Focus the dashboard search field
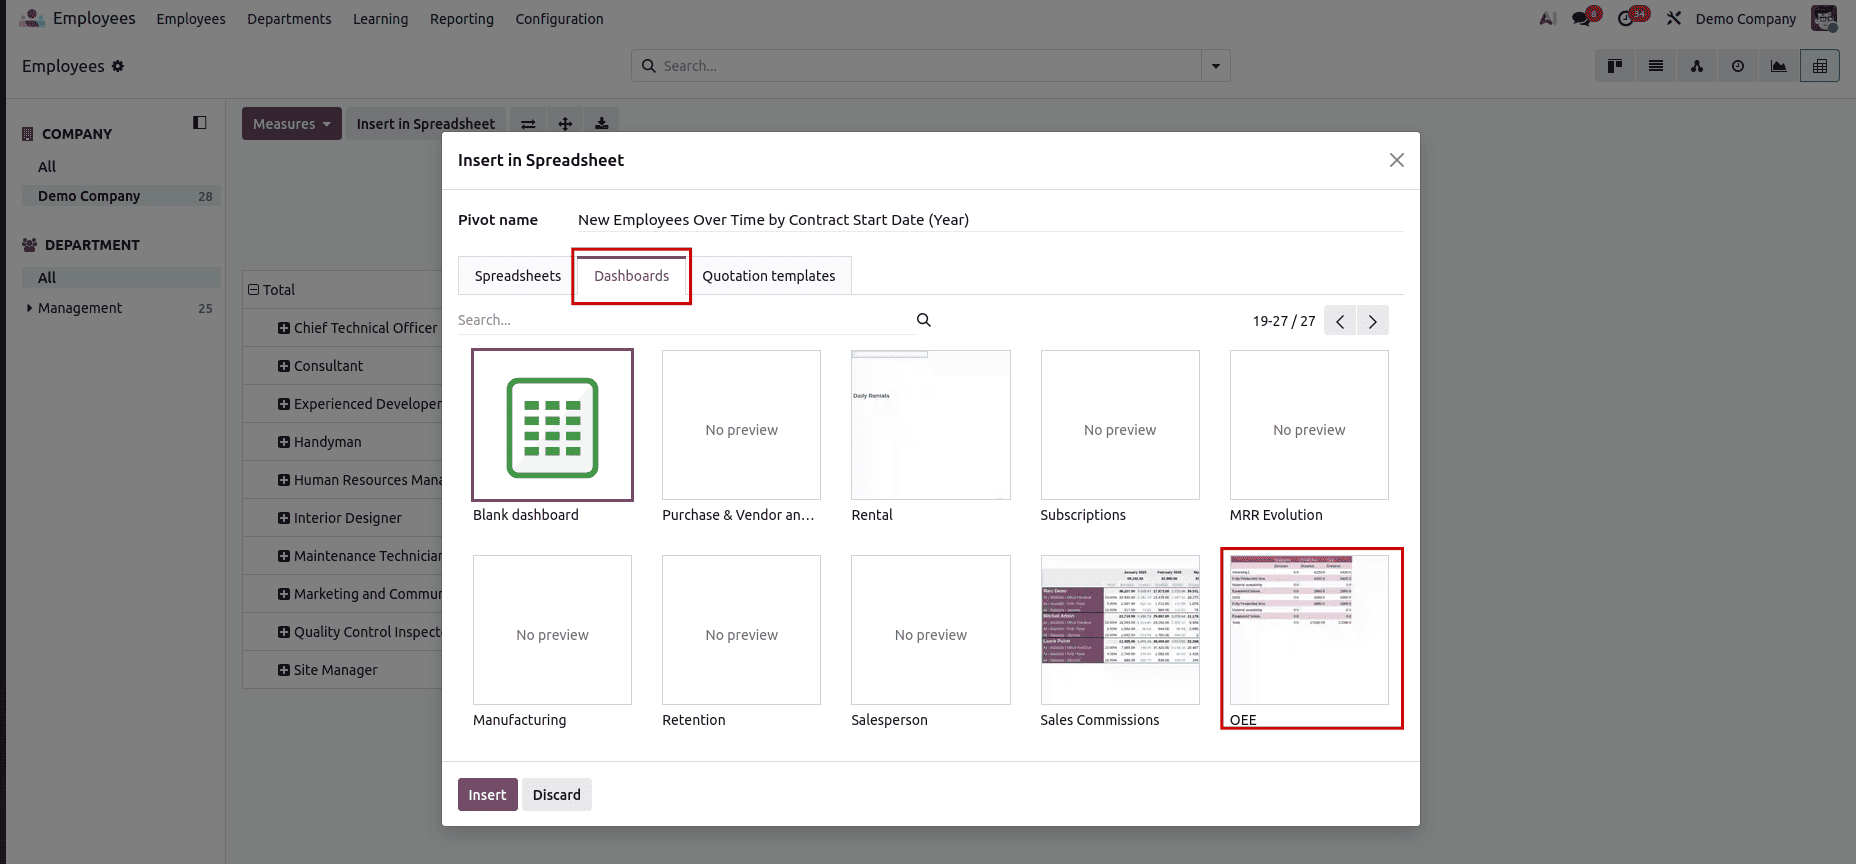The width and height of the screenshot is (1856, 864). [x=685, y=320]
